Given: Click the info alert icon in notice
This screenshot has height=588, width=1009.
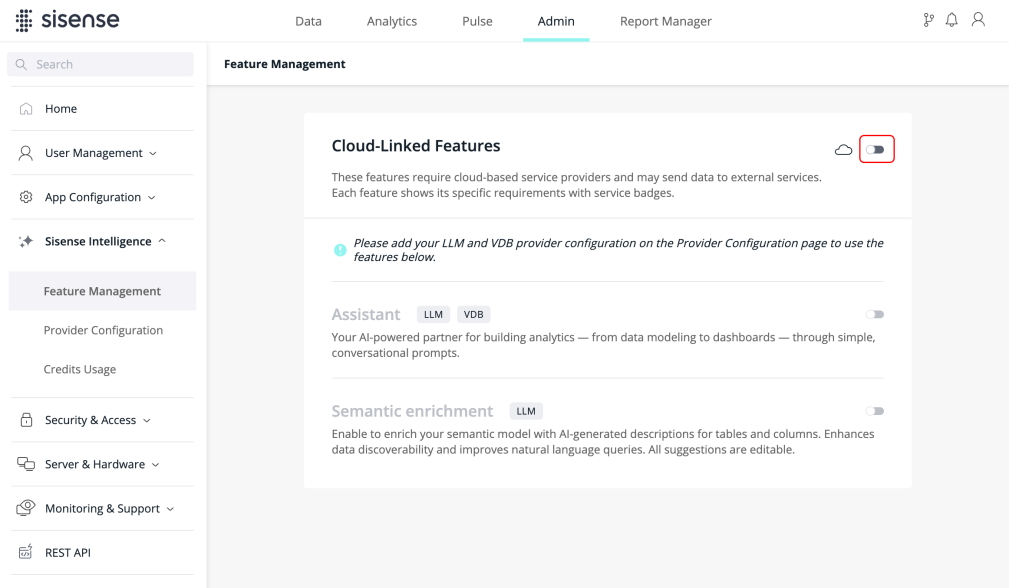Looking at the screenshot, I should point(340,250).
